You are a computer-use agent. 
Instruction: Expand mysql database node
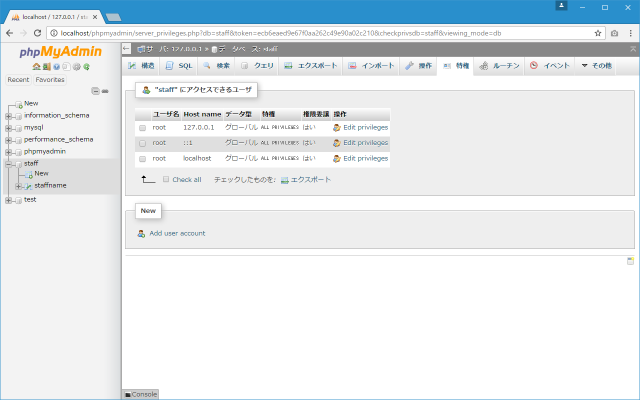[8, 128]
